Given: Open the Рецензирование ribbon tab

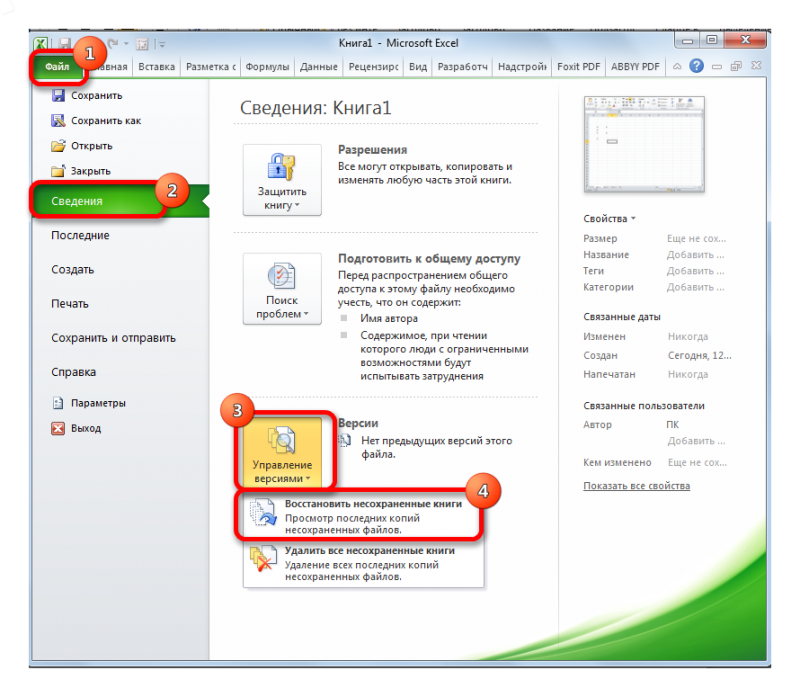Looking at the screenshot, I should click(x=373, y=67).
